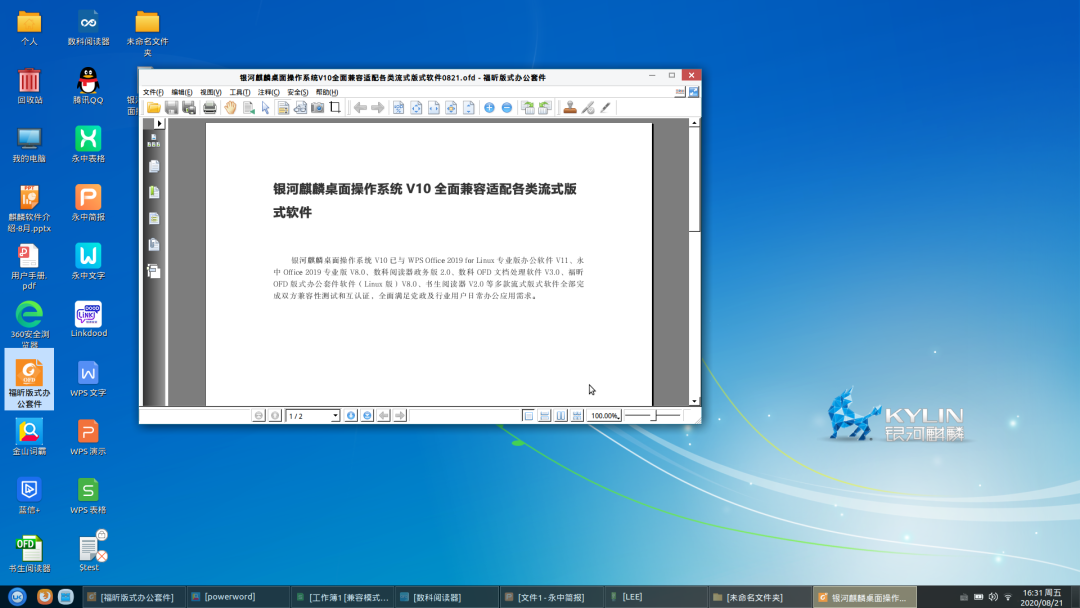Select the Crop tool icon
The height and width of the screenshot is (608, 1080).
[335, 107]
